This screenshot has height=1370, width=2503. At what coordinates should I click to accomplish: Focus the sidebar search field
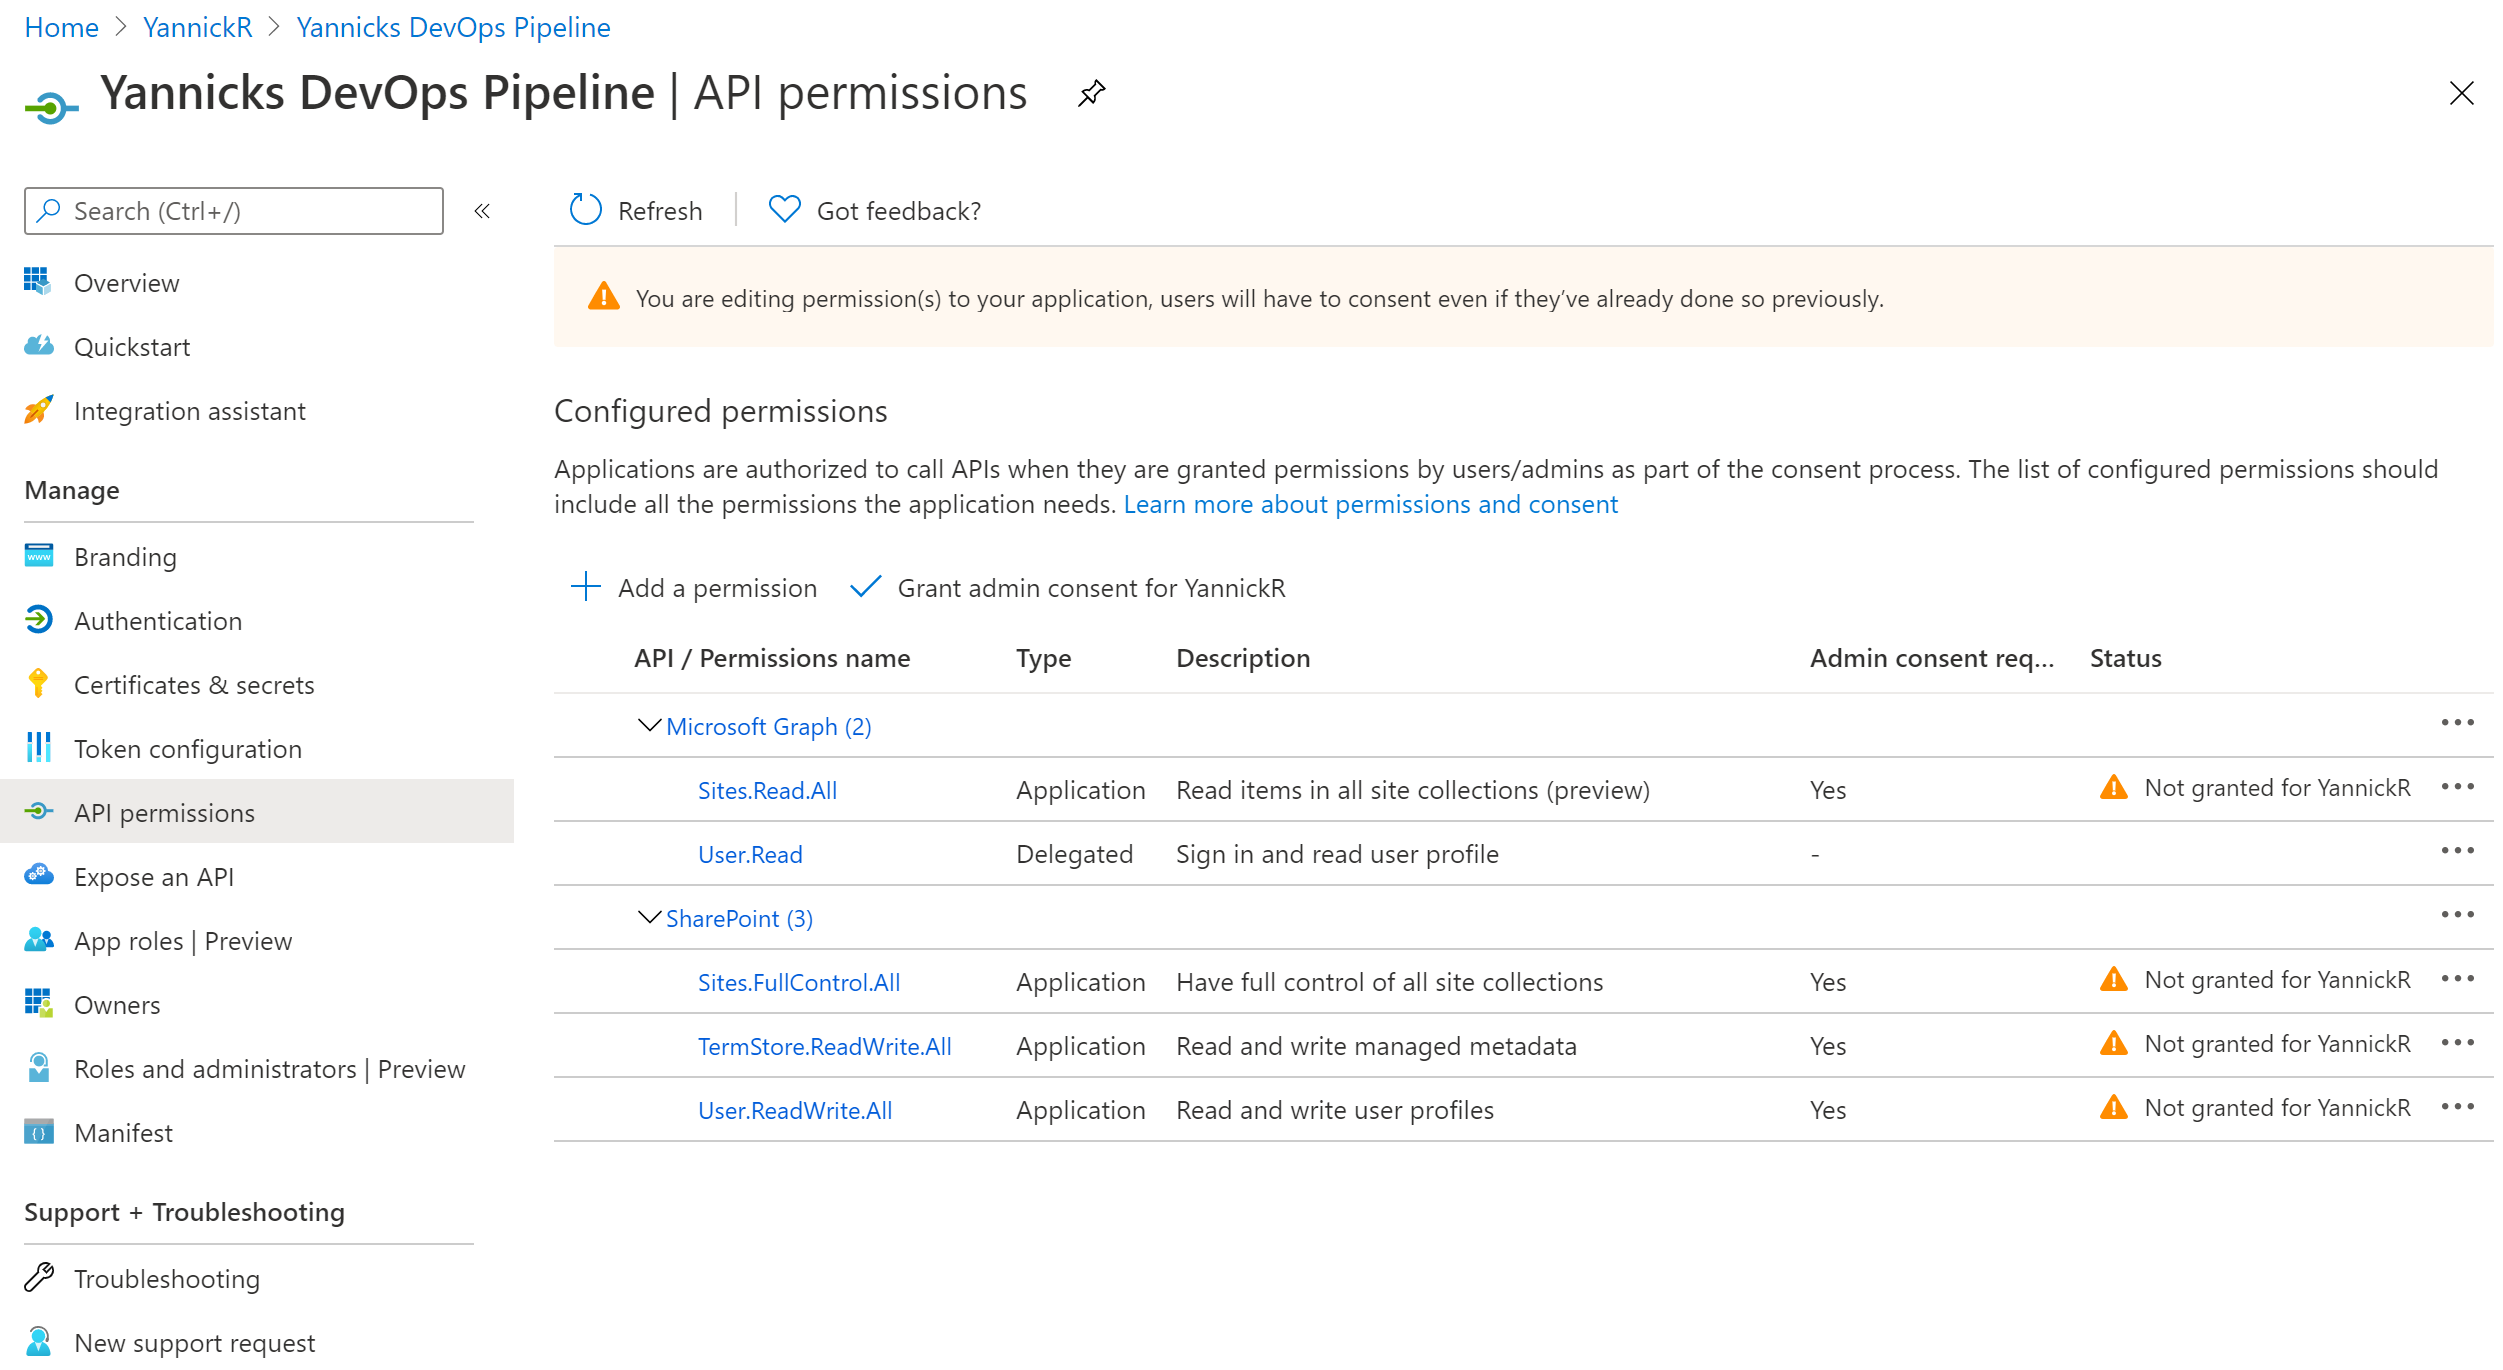click(234, 211)
